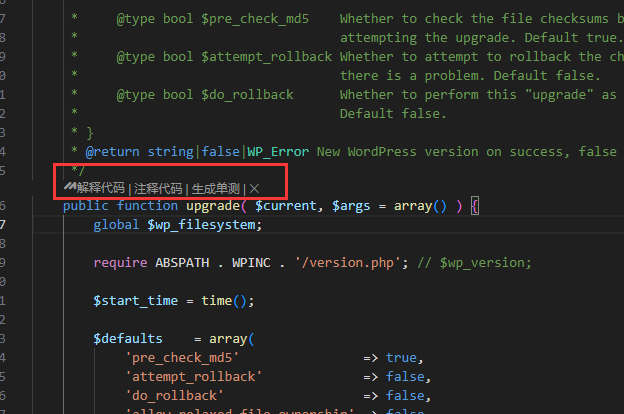The width and height of the screenshot is (624, 414).
Task: Click the 生成单测 code lens link
Action: (215, 188)
